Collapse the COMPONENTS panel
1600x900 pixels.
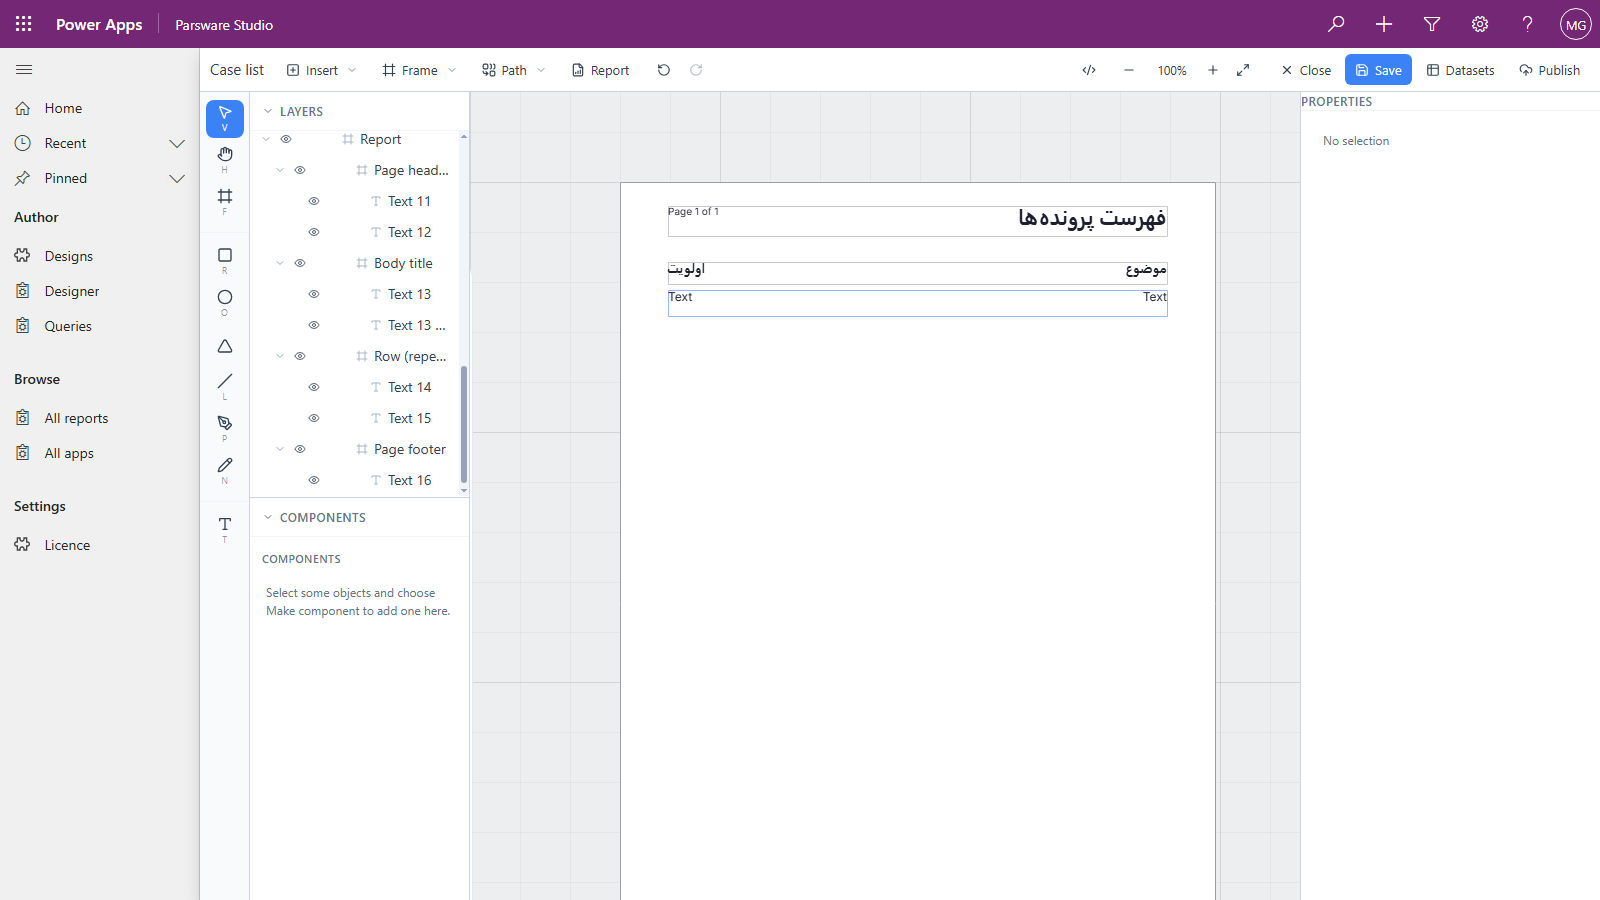pyautogui.click(x=268, y=517)
